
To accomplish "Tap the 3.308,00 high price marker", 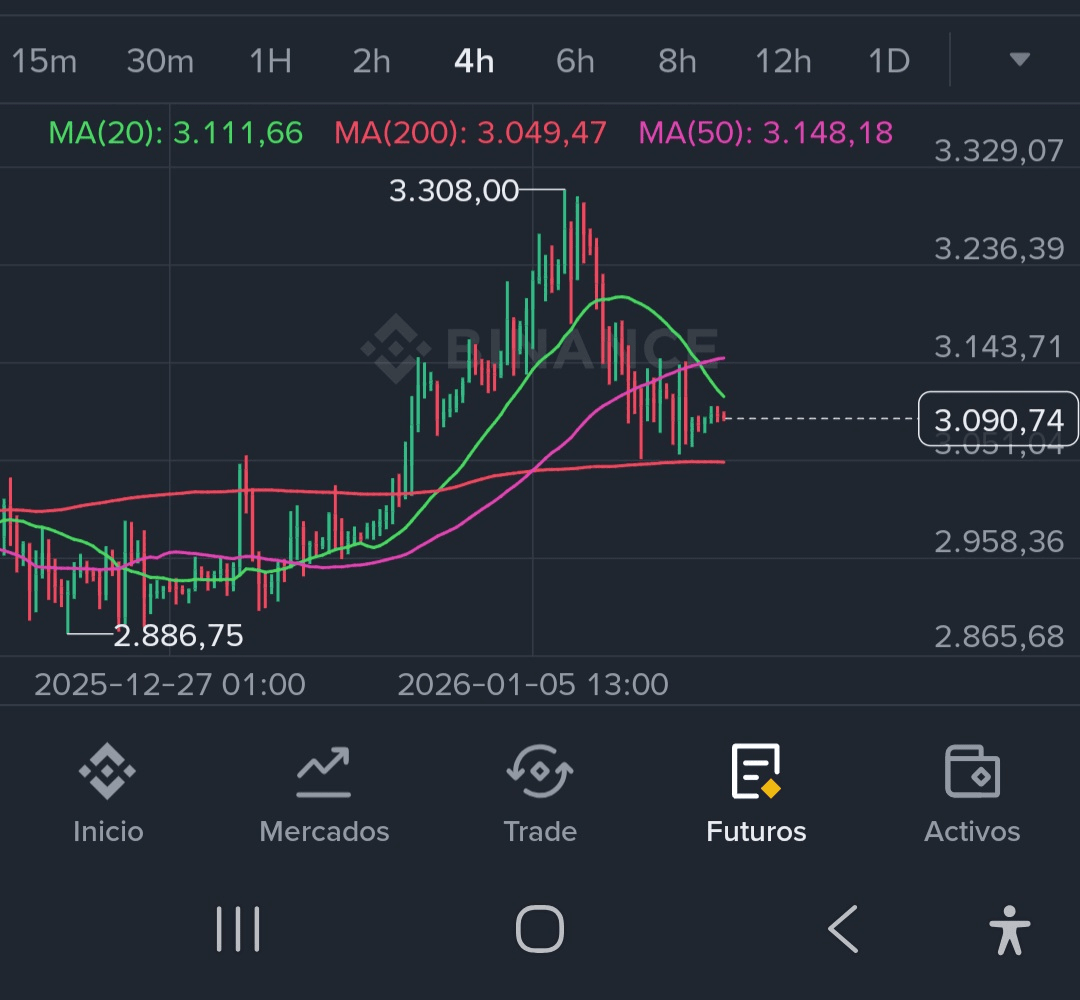I will click(x=453, y=190).
